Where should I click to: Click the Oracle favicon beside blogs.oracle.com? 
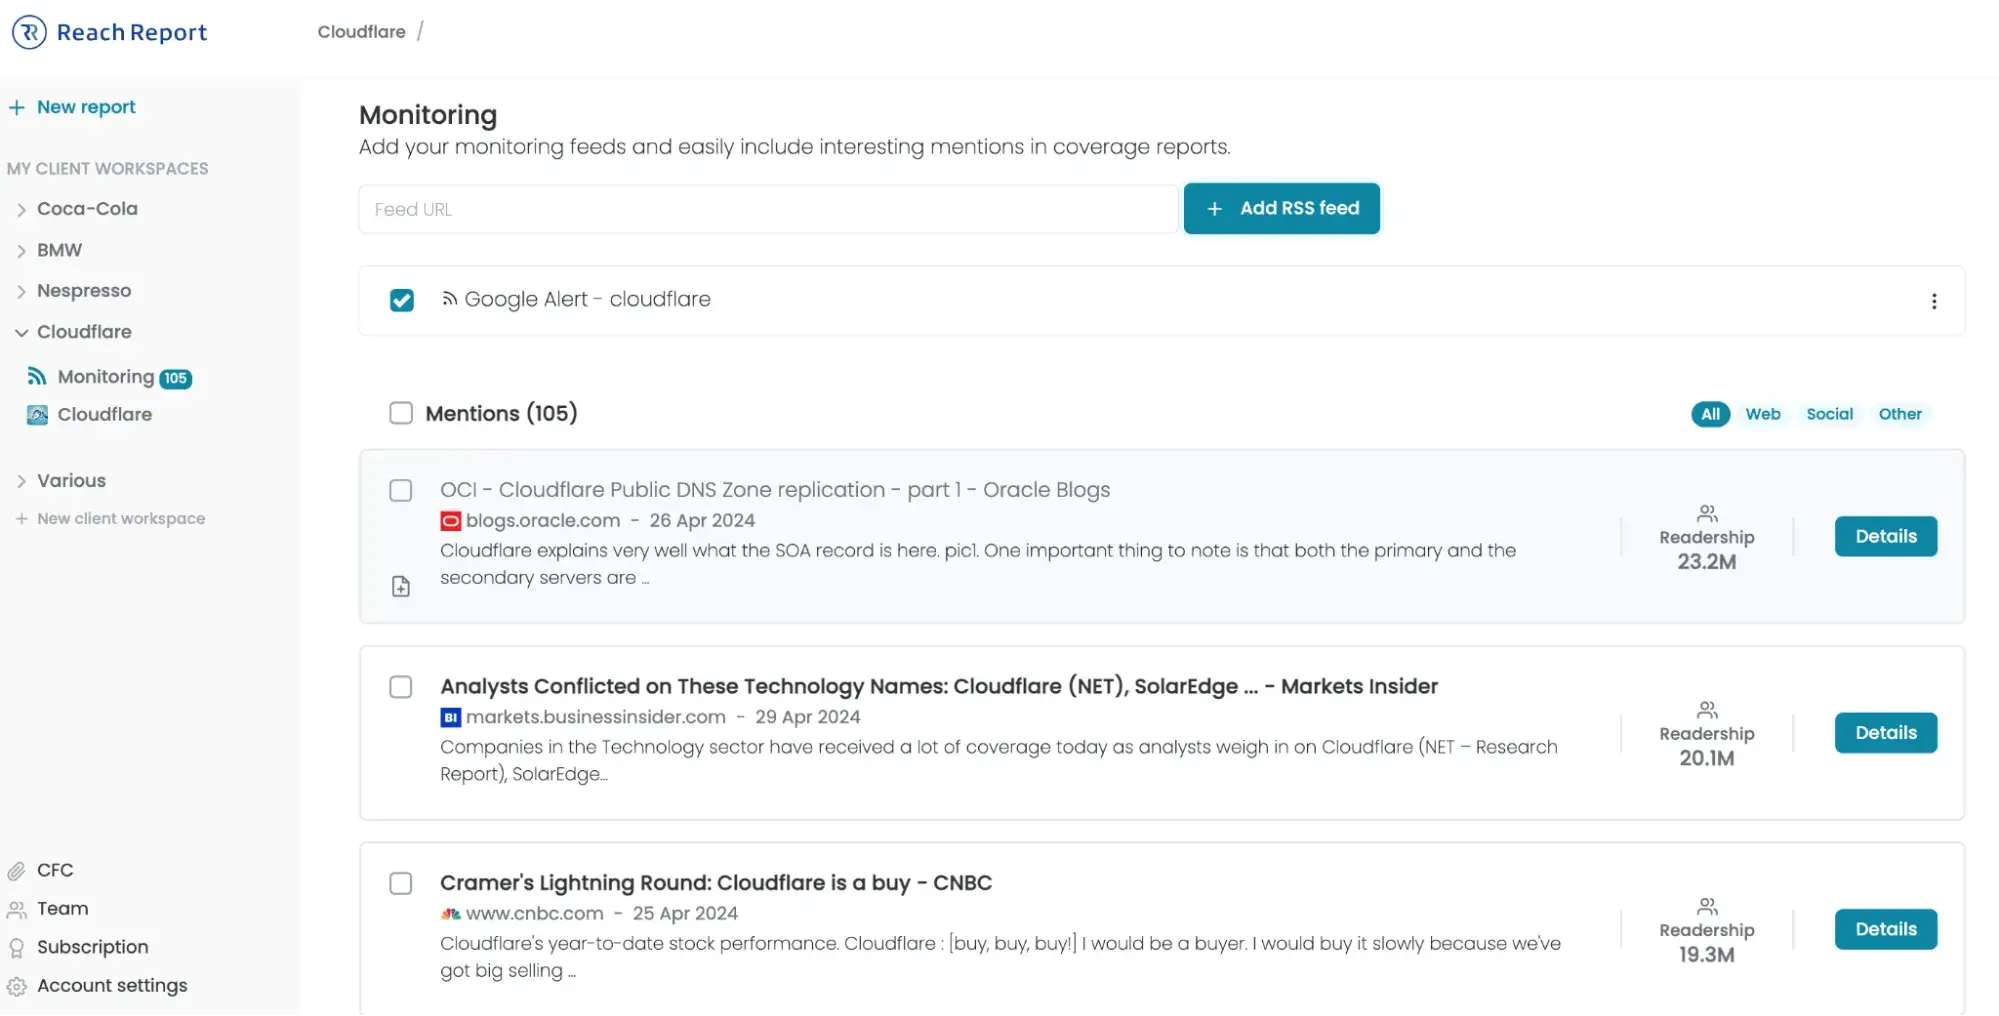[451, 521]
